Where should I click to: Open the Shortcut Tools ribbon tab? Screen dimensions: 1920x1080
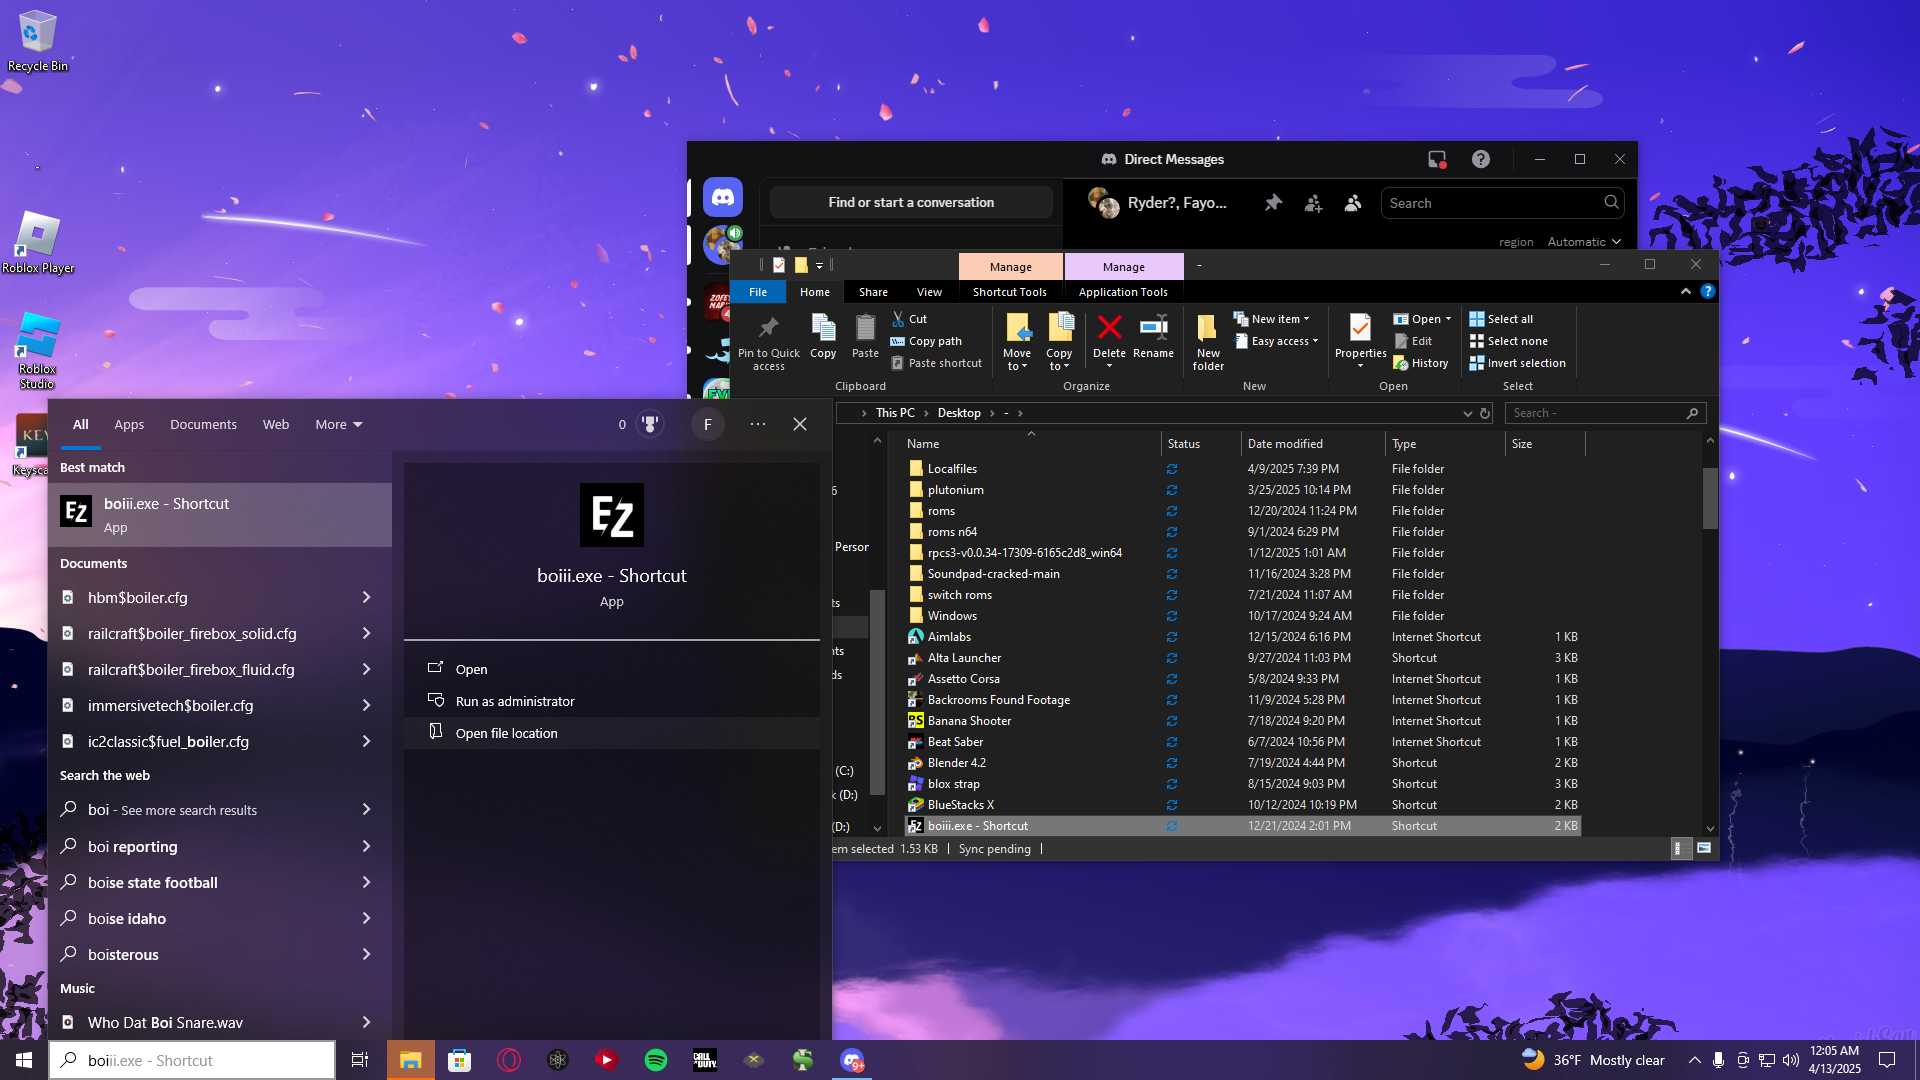tap(1010, 292)
